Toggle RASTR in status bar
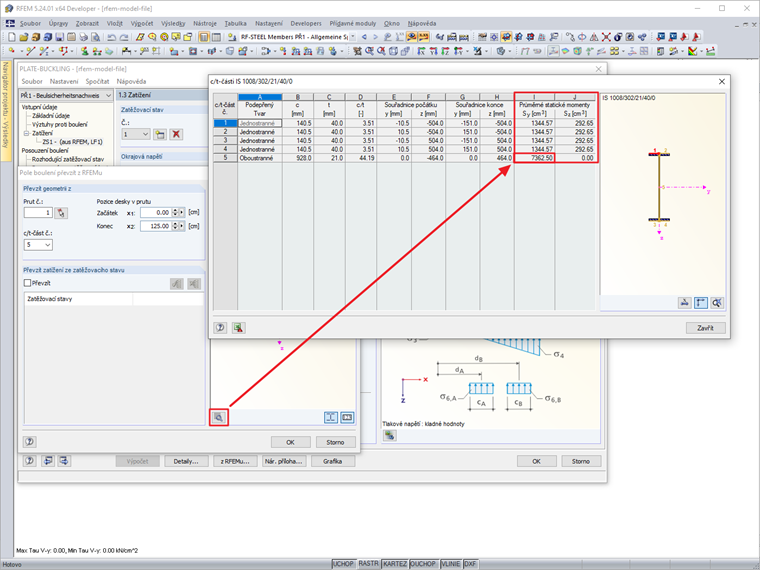Screen dimensions: 760x570 coord(368,564)
